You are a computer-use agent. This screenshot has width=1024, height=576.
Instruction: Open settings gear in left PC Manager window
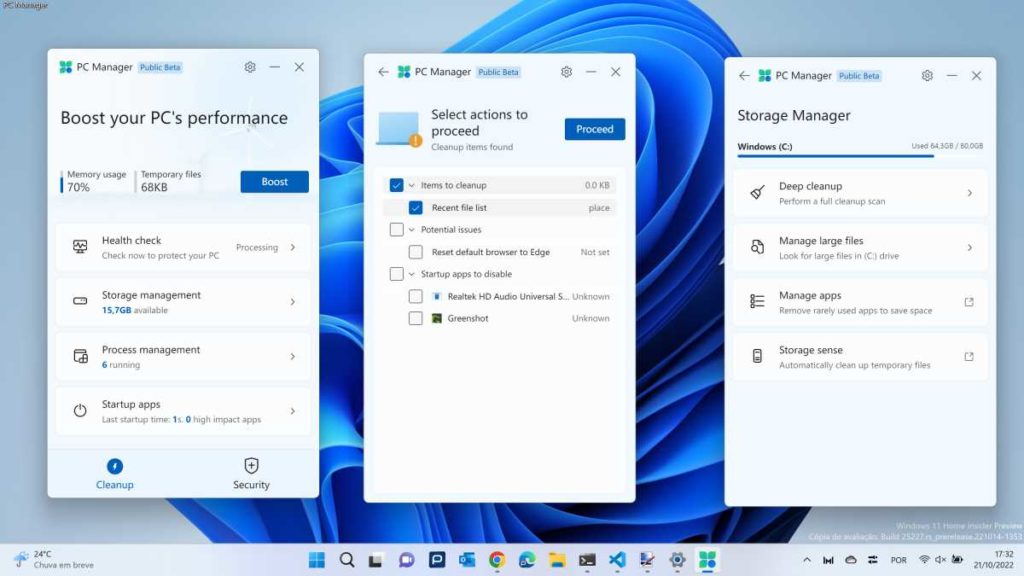click(x=249, y=67)
